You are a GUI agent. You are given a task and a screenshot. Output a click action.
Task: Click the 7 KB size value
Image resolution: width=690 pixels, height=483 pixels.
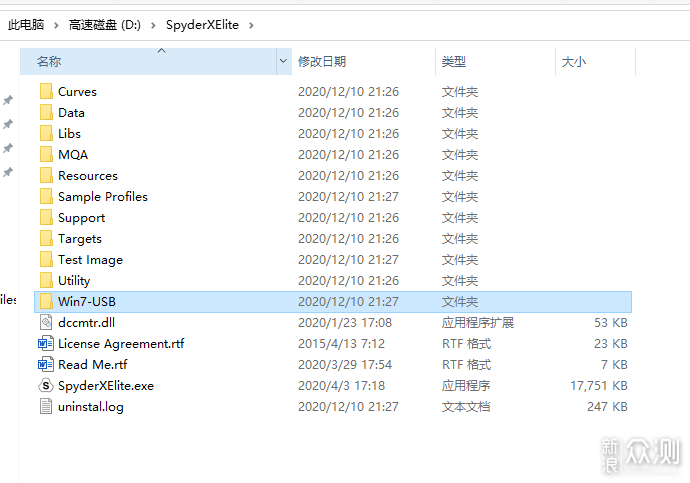614,365
